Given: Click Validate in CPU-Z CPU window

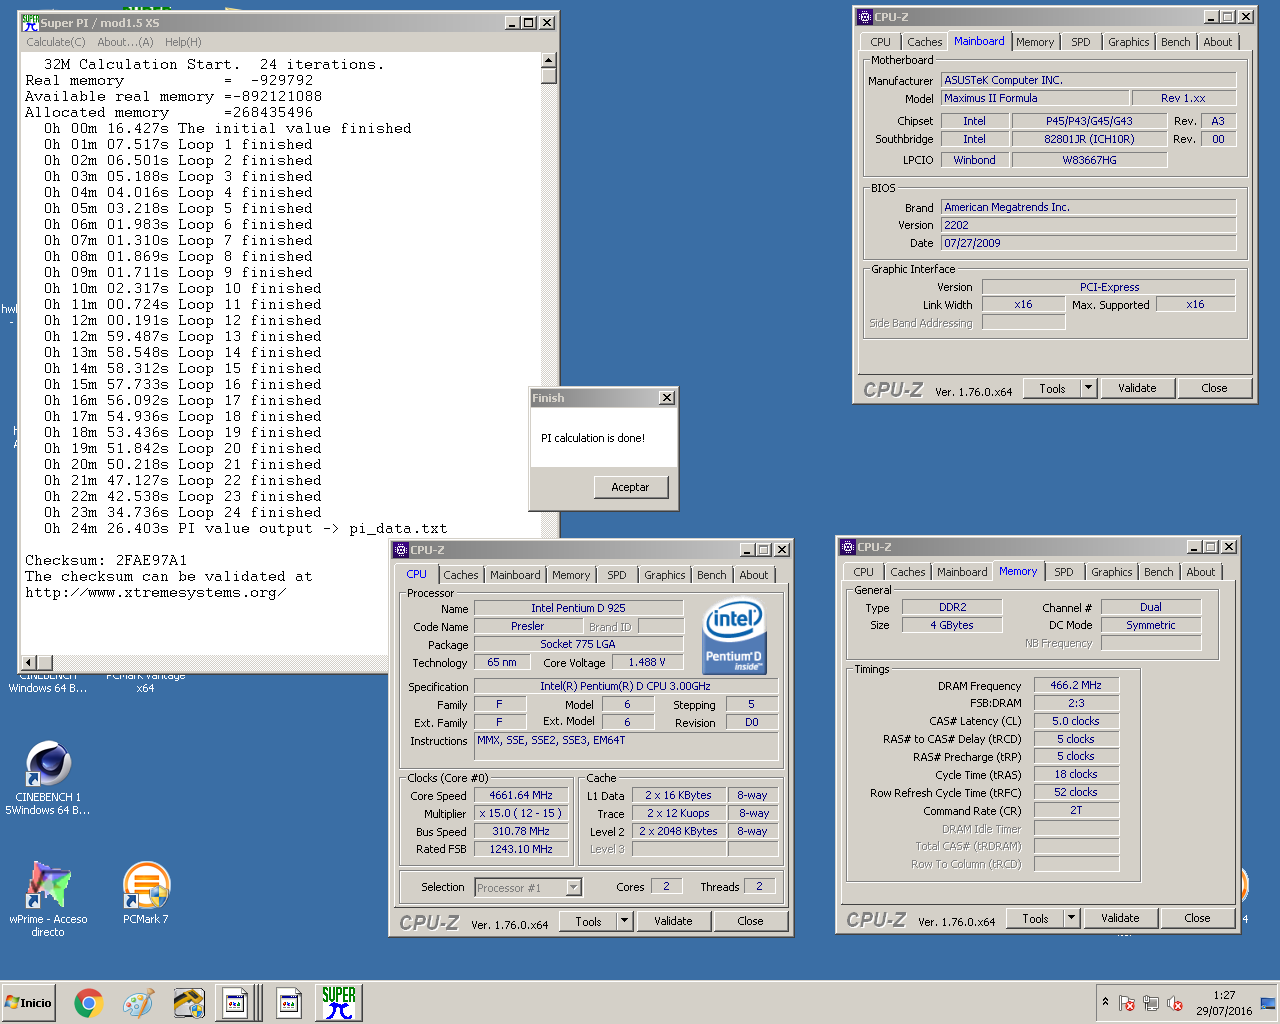Looking at the screenshot, I should pyautogui.click(x=673, y=921).
